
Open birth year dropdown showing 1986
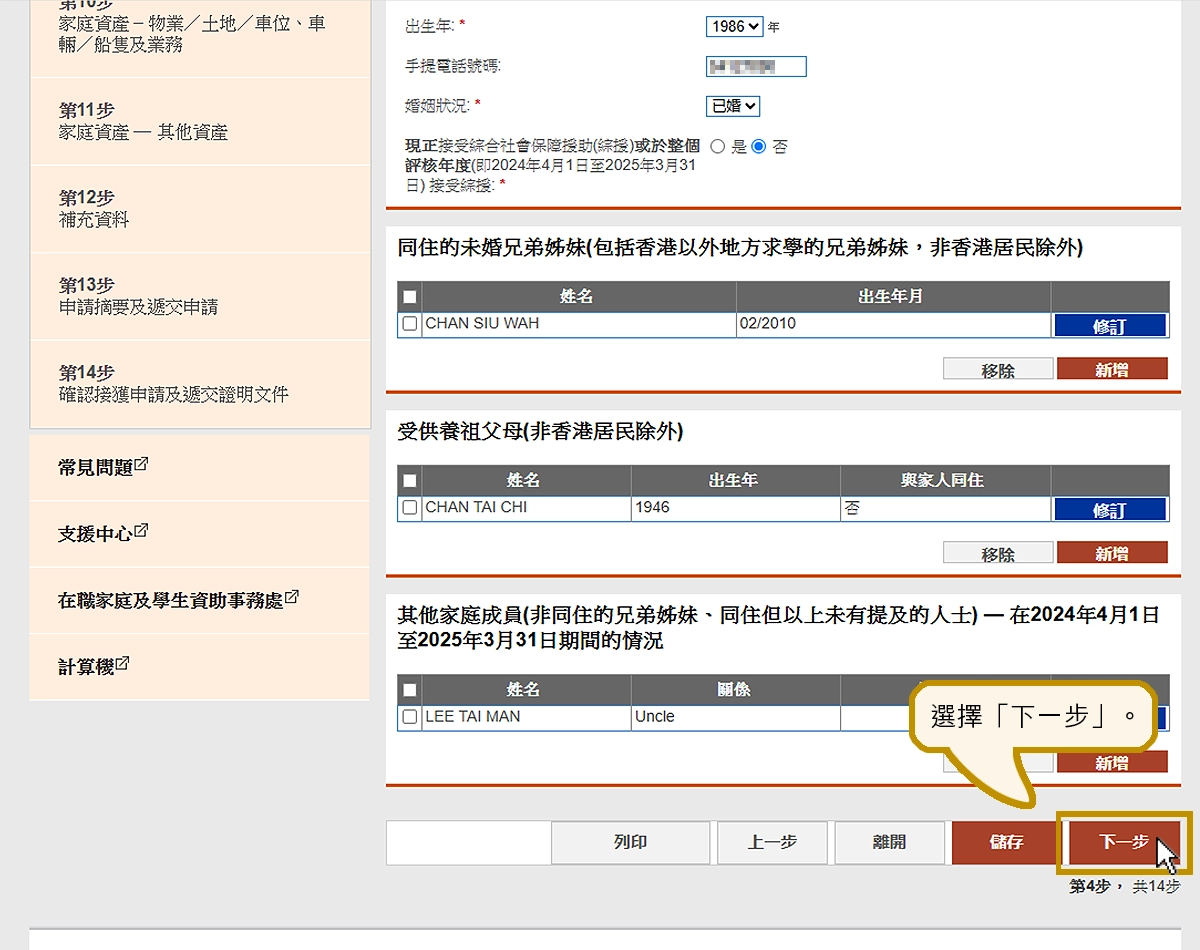coord(734,27)
